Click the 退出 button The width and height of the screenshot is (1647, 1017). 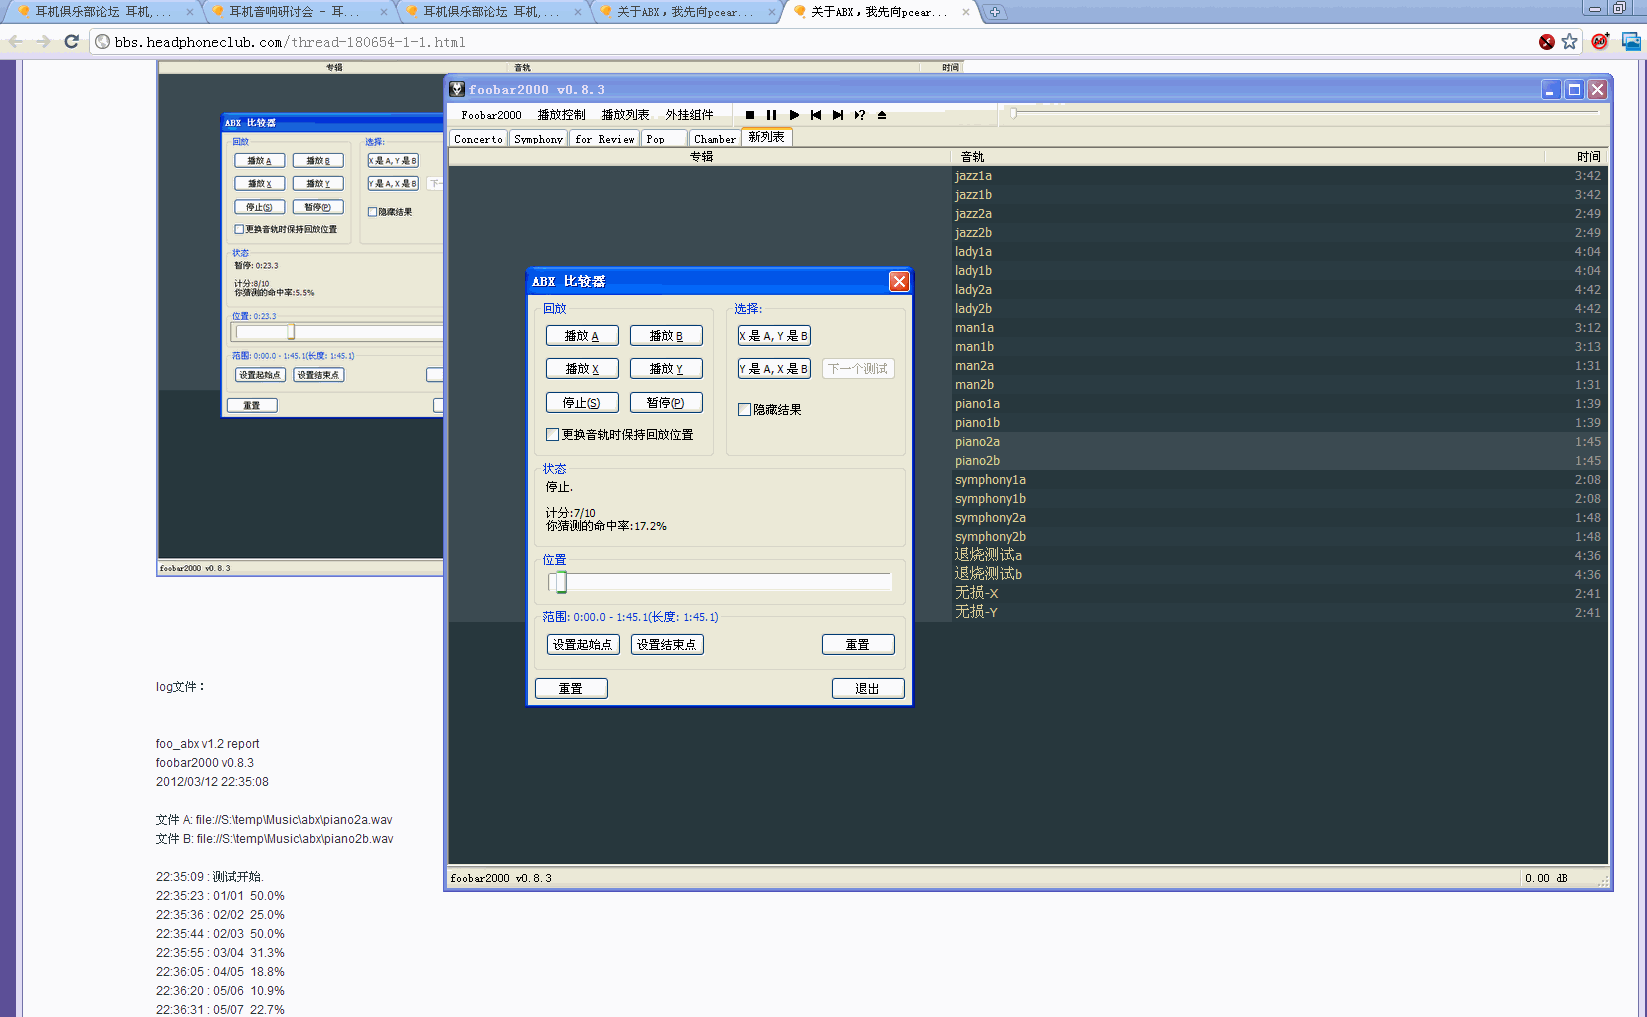[x=868, y=689]
